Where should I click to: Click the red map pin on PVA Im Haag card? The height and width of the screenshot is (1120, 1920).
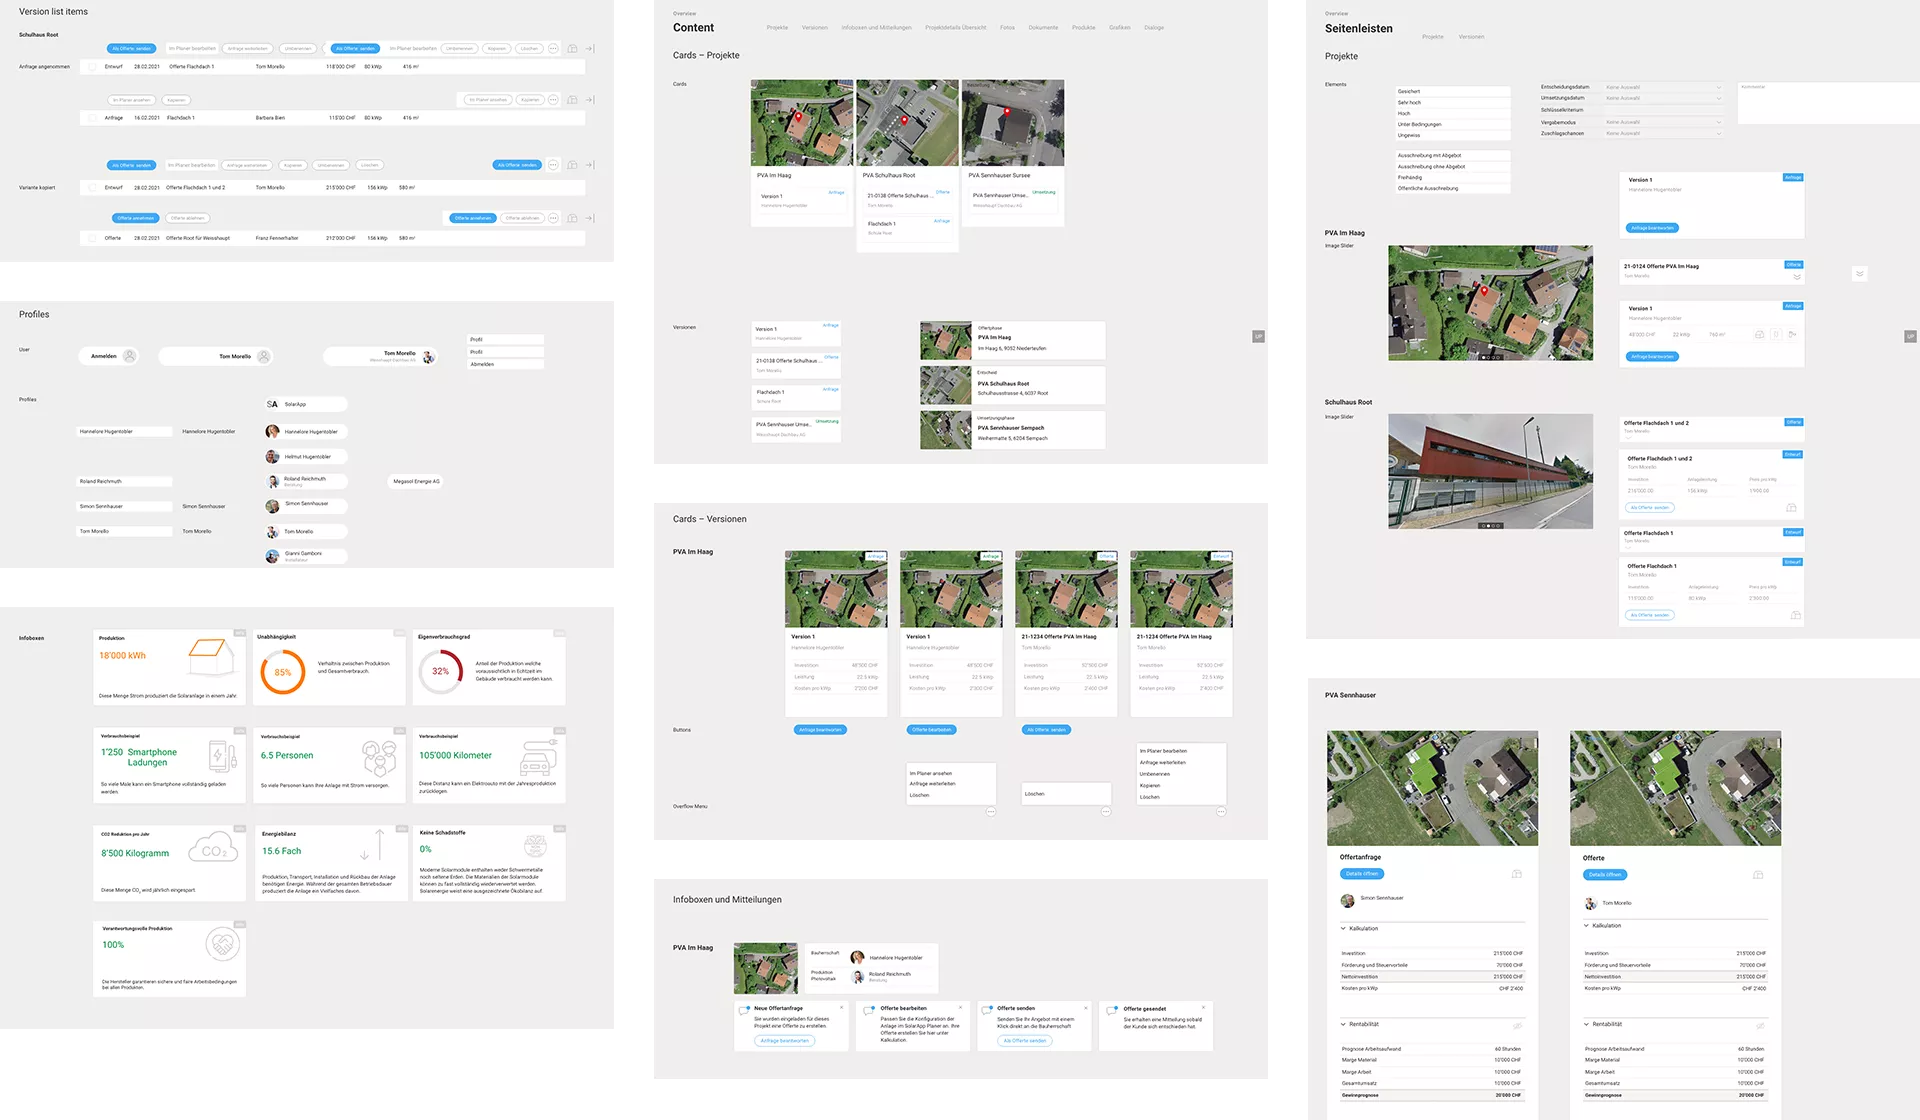[x=798, y=117]
